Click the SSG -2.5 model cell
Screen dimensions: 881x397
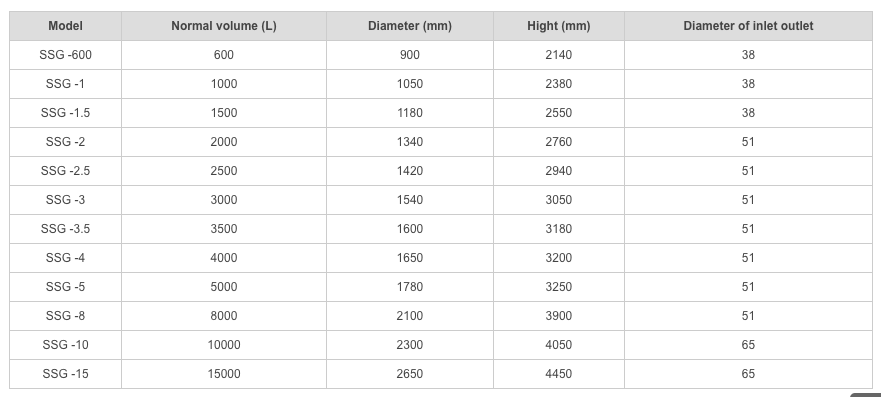coord(65,171)
